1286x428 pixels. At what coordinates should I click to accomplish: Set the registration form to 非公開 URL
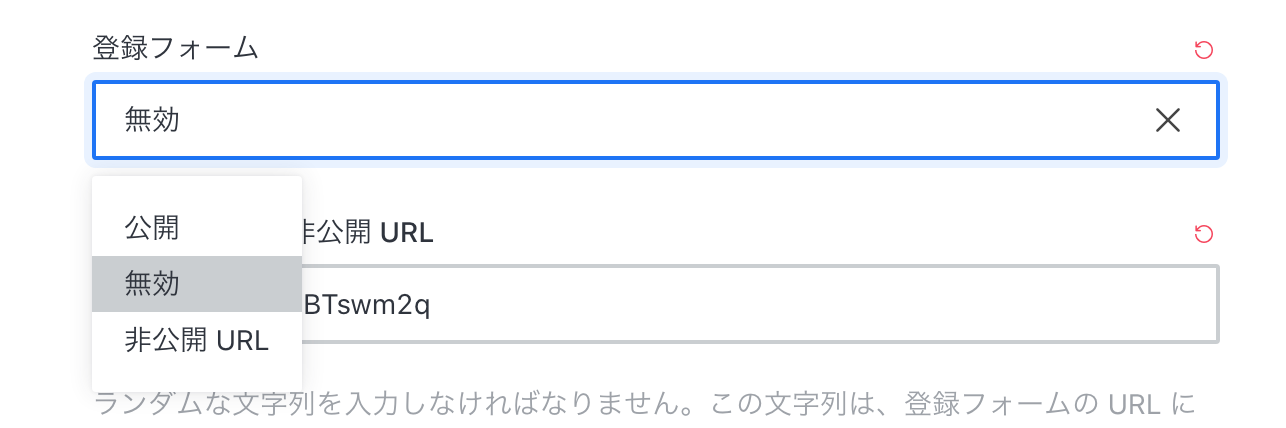pyautogui.click(x=197, y=340)
